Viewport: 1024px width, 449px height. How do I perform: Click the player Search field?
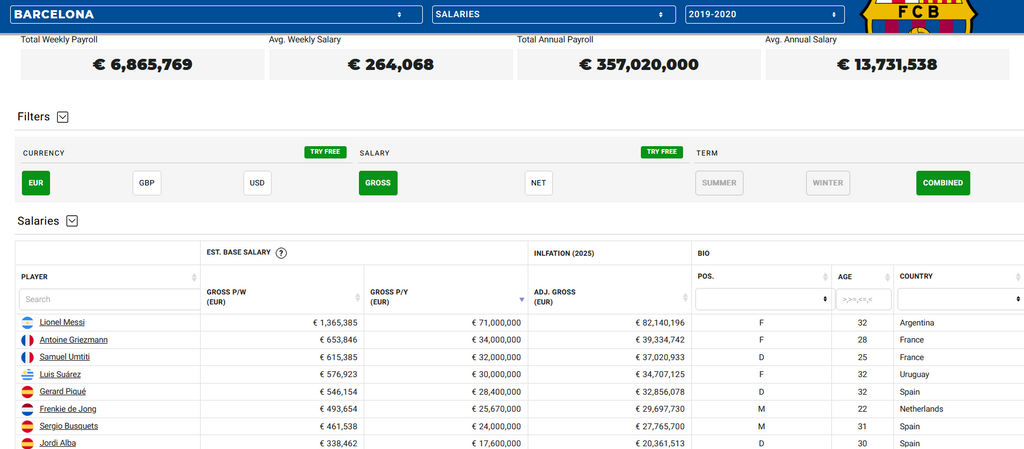click(x=108, y=300)
